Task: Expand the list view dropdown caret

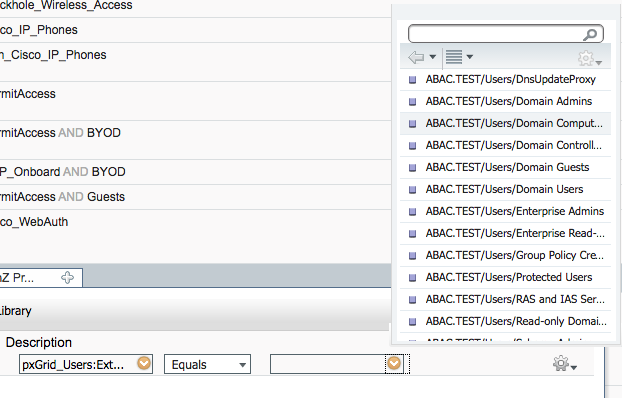Action: coord(470,57)
